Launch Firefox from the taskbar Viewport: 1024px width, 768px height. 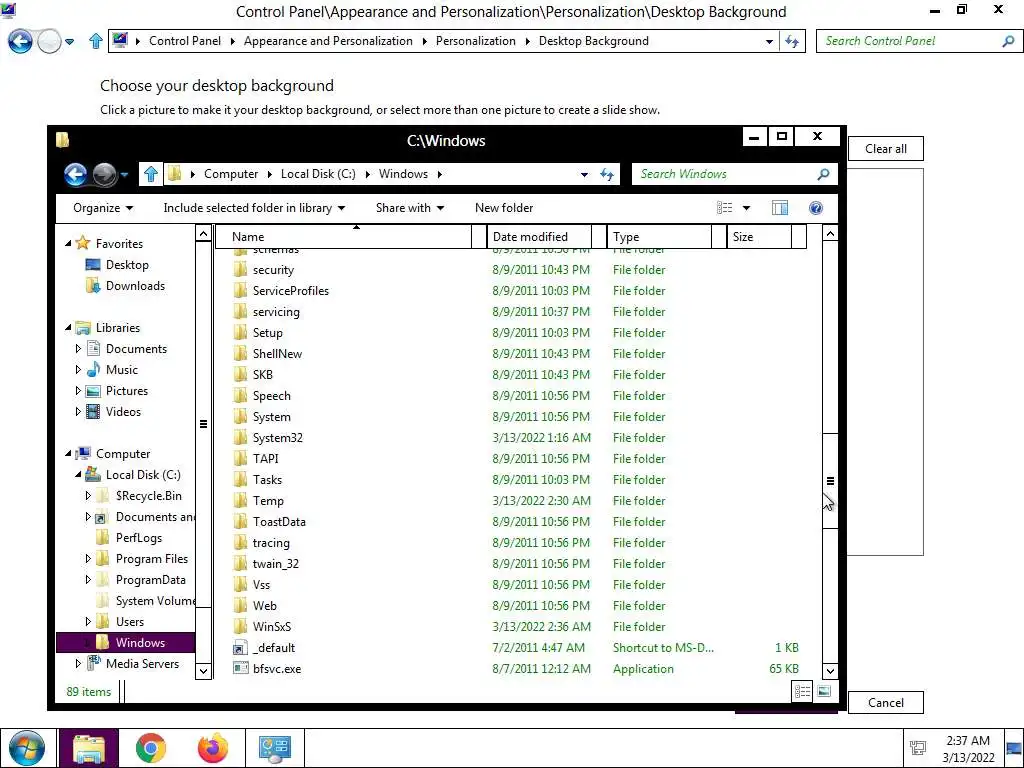(213, 748)
